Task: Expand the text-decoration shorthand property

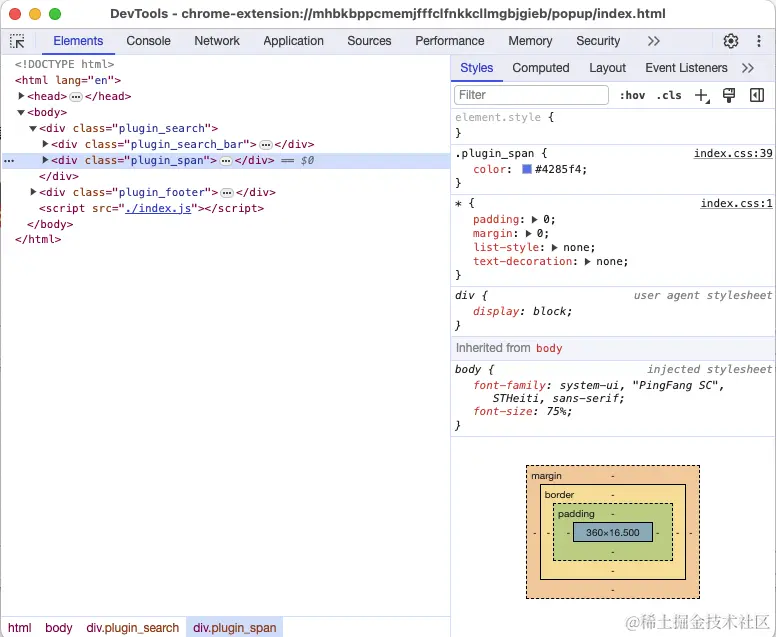Action: coord(587,261)
